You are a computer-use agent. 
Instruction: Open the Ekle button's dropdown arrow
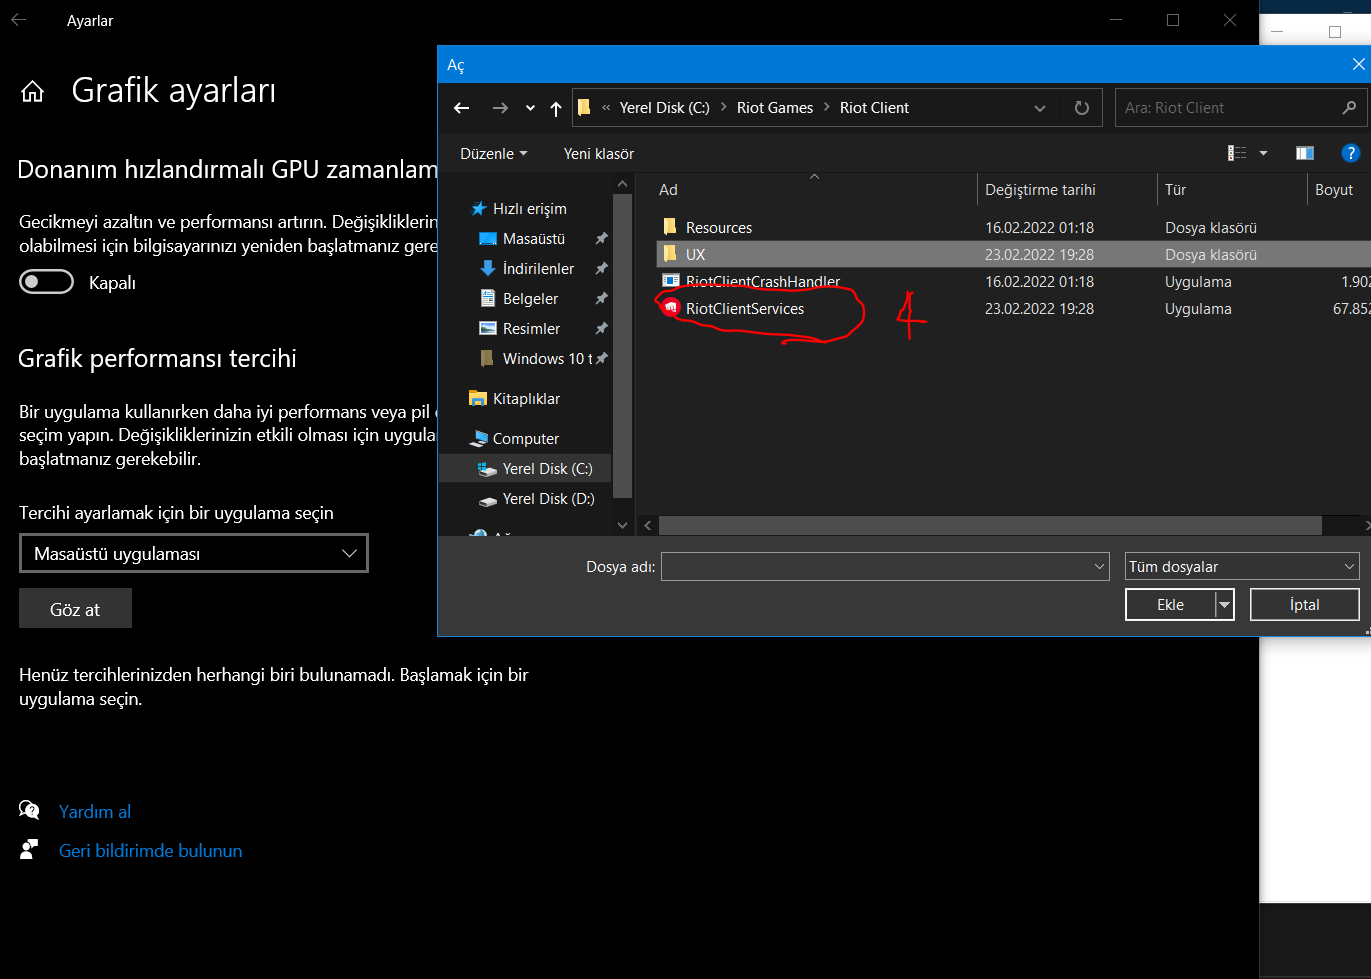(1224, 605)
